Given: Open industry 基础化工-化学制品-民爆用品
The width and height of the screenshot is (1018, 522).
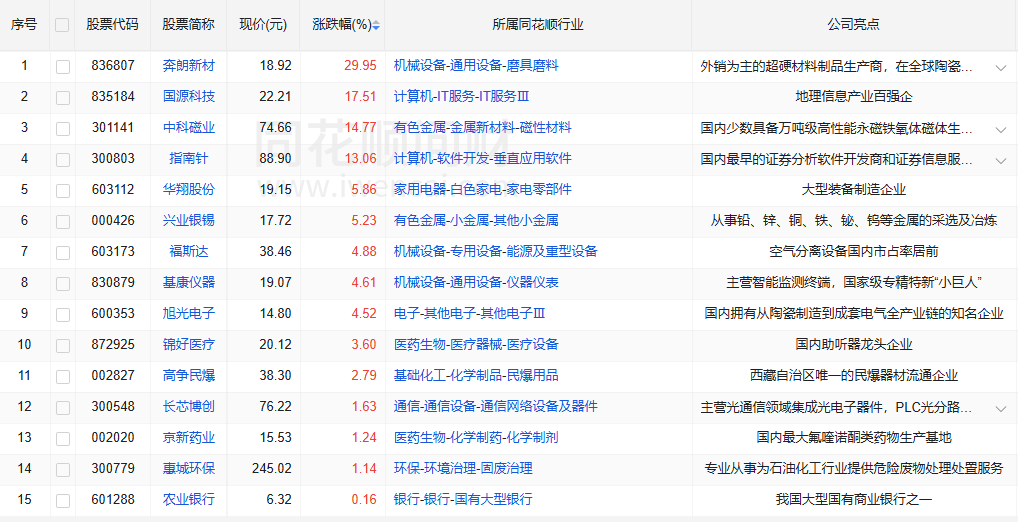Looking at the screenshot, I should click(x=476, y=375).
